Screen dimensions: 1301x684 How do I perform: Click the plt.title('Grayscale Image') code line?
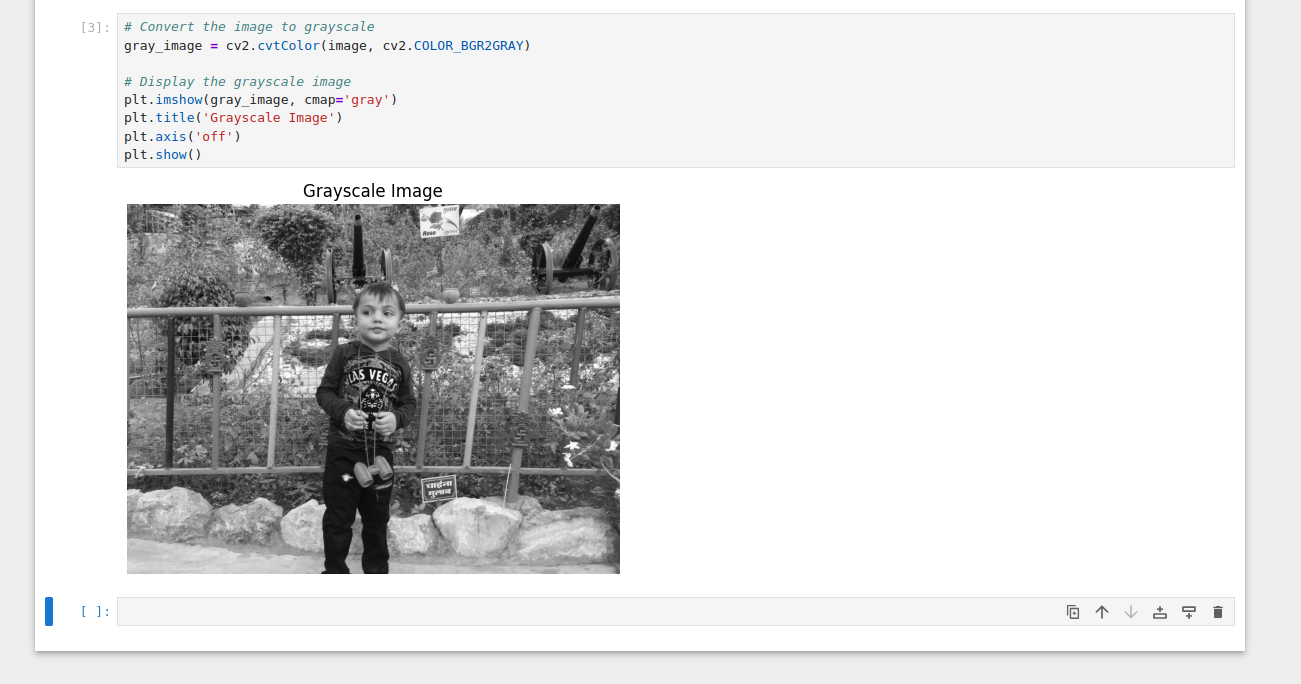[x=233, y=118]
